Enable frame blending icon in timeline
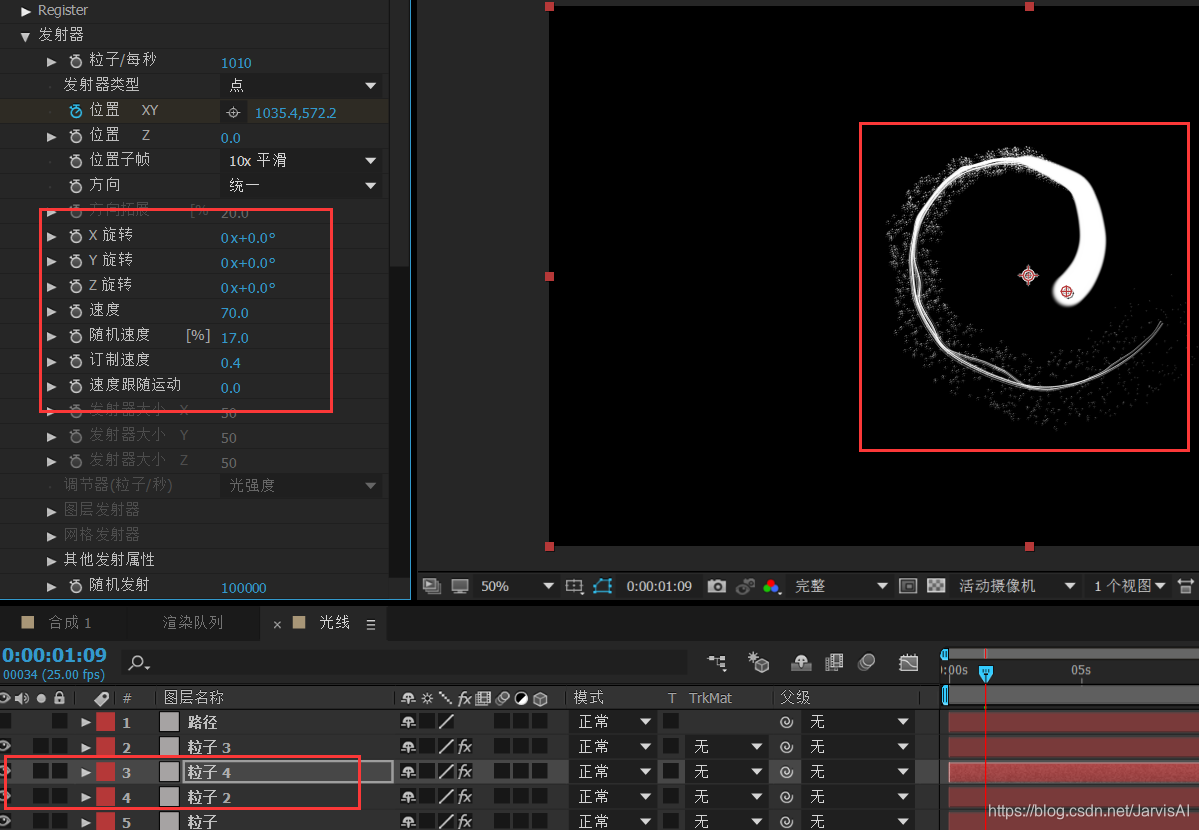This screenshot has width=1199, height=830. (834, 662)
